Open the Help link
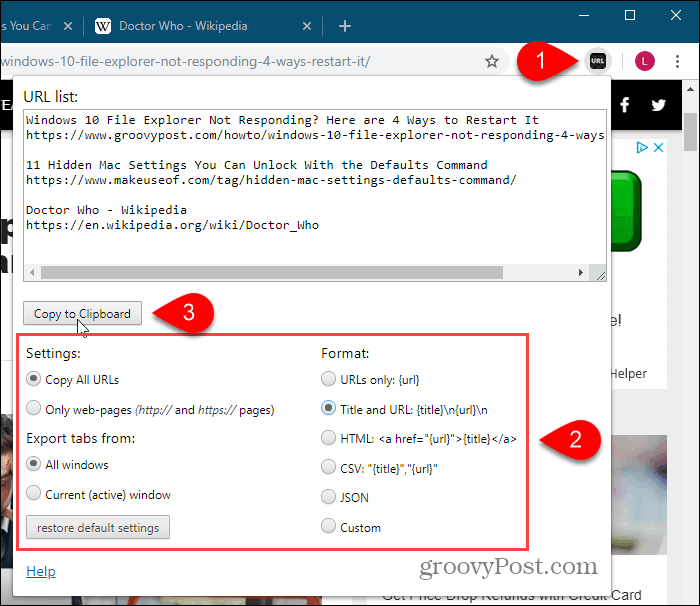 41,571
